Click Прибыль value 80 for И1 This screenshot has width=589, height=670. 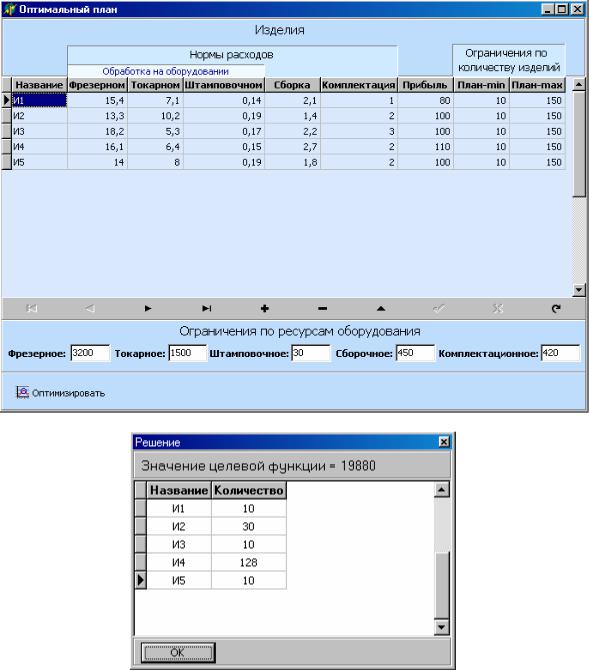425,100
